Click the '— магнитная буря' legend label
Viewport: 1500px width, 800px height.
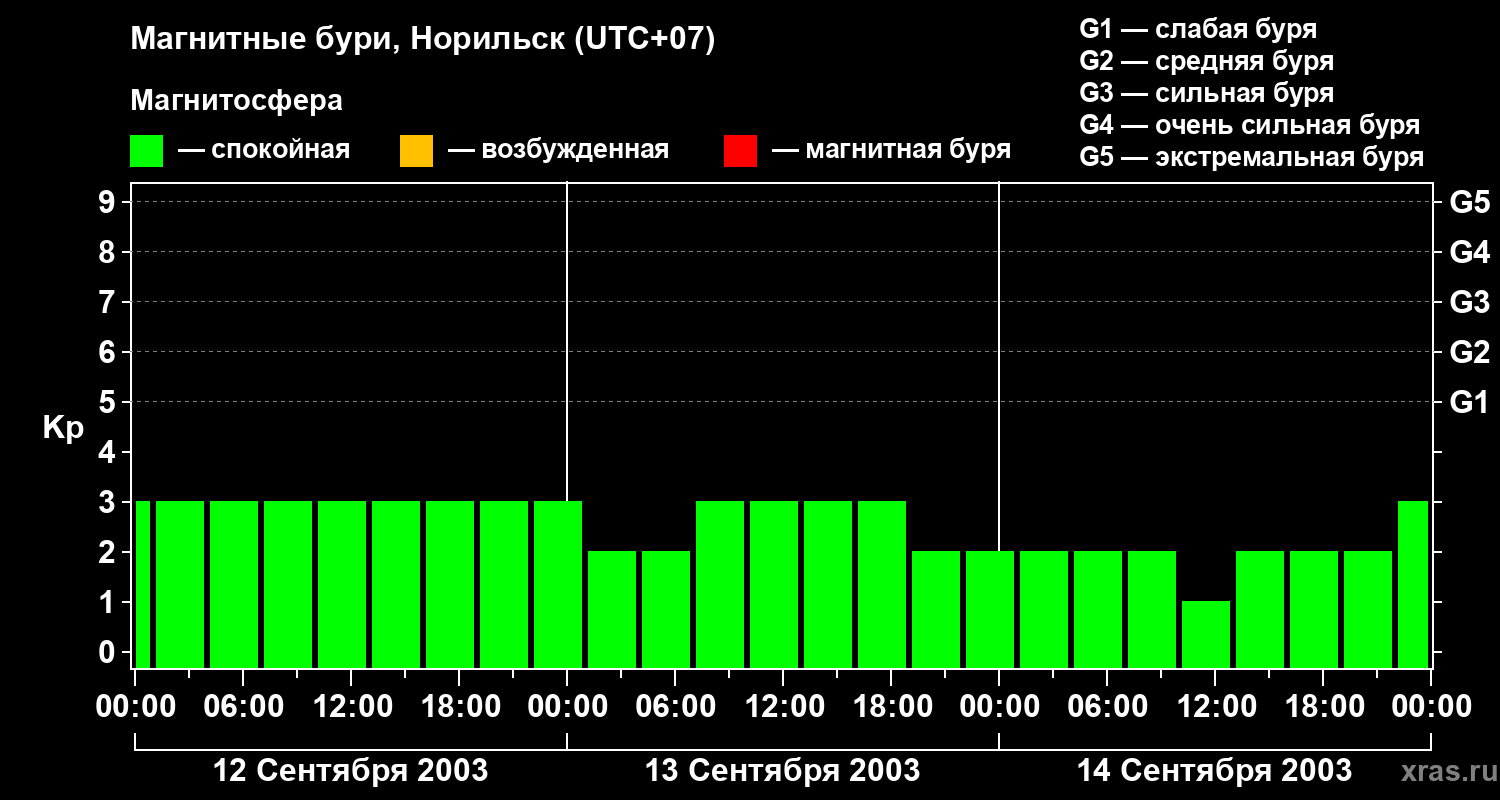click(x=891, y=150)
